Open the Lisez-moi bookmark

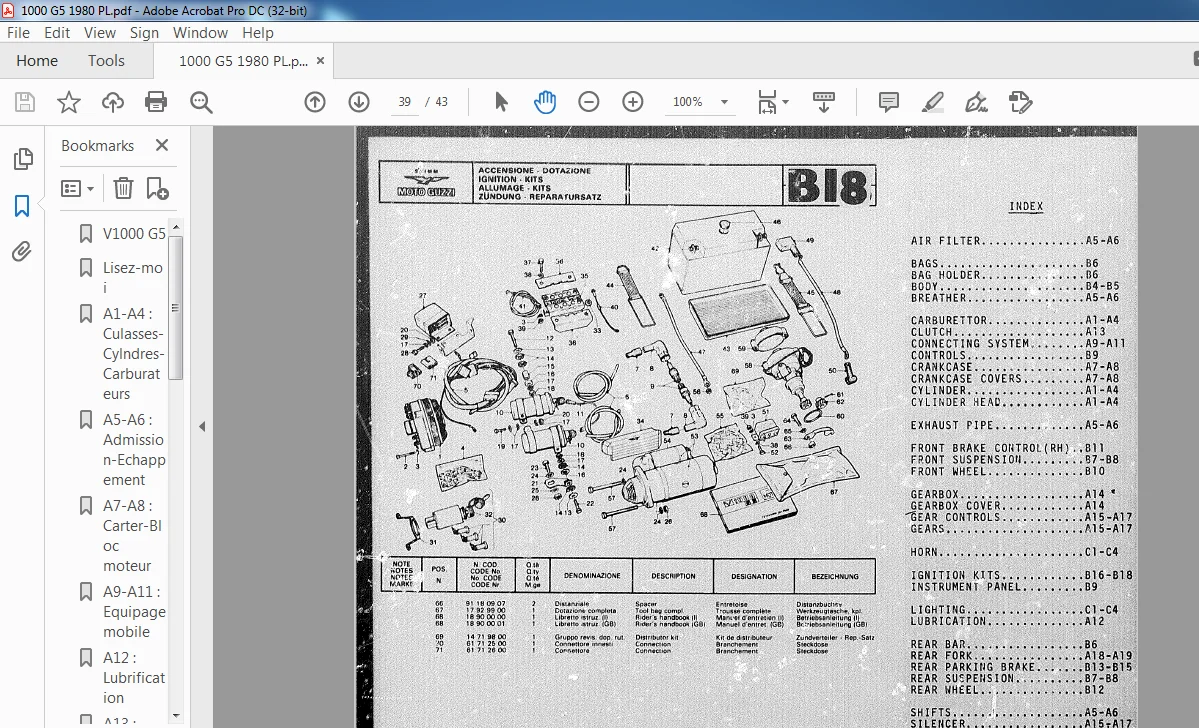pos(133,278)
